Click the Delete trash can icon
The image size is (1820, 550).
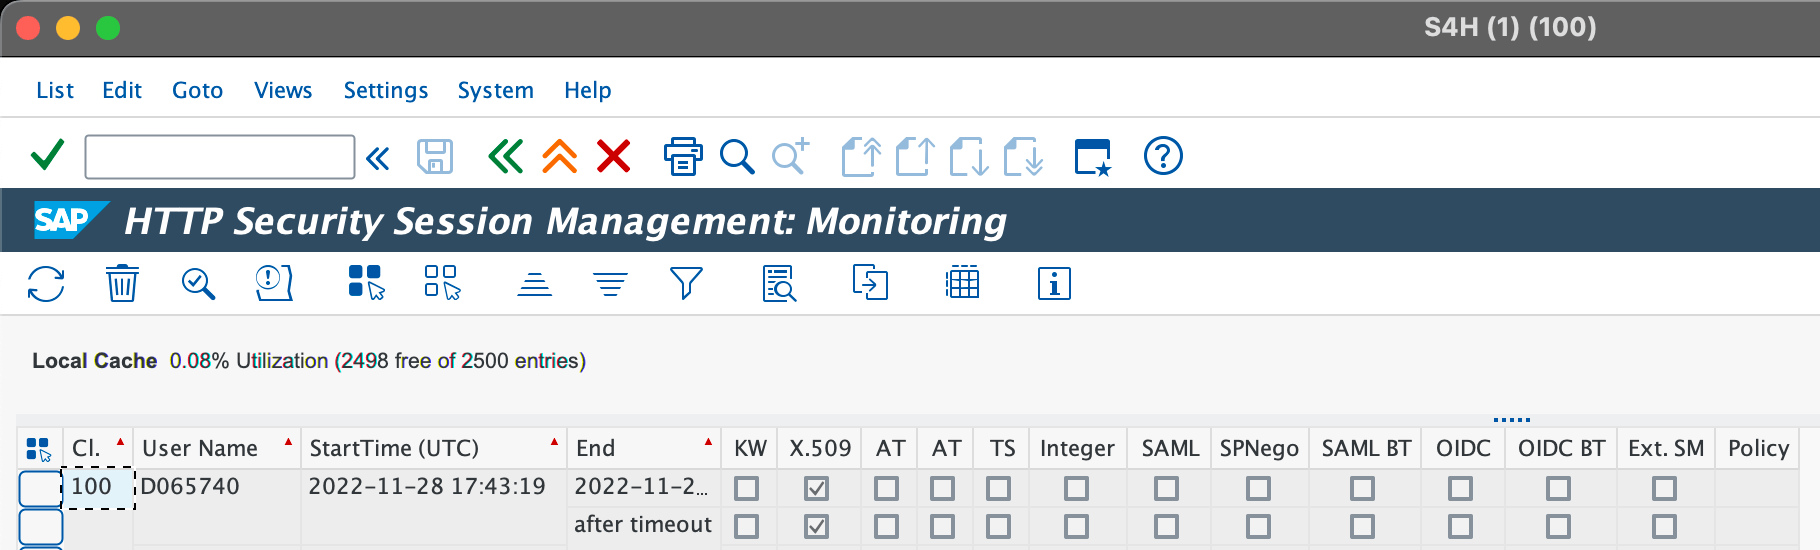pyautogui.click(x=122, y=284)
